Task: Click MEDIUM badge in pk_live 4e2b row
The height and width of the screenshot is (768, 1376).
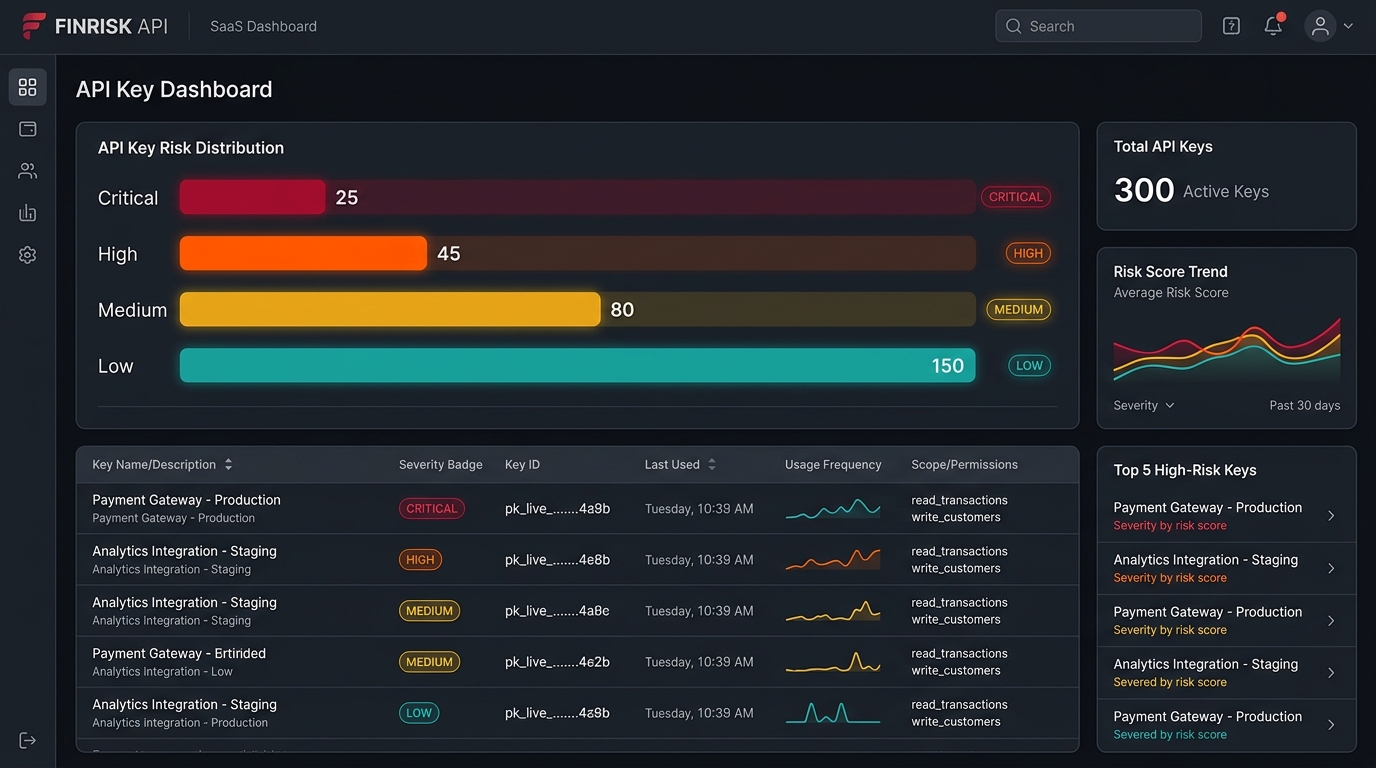Action: click(429, 661)
